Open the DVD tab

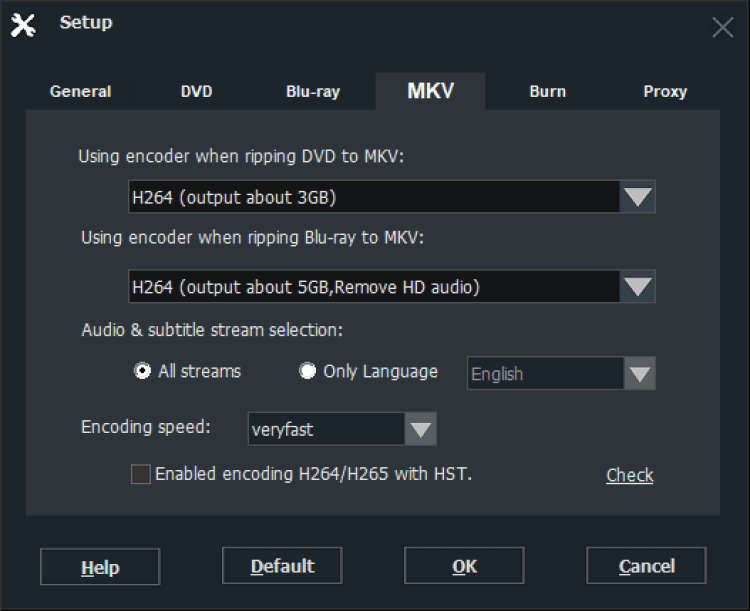coord(196,91)
